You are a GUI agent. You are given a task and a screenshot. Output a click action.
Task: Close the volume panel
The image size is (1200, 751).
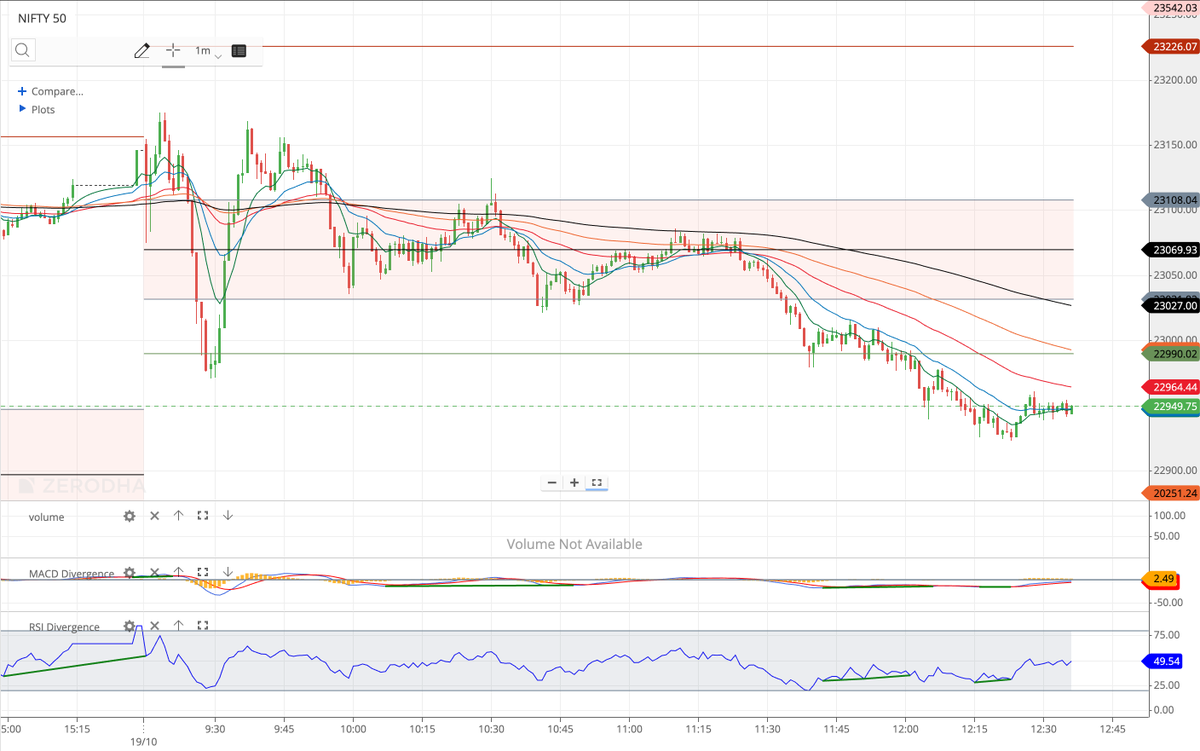154,516
